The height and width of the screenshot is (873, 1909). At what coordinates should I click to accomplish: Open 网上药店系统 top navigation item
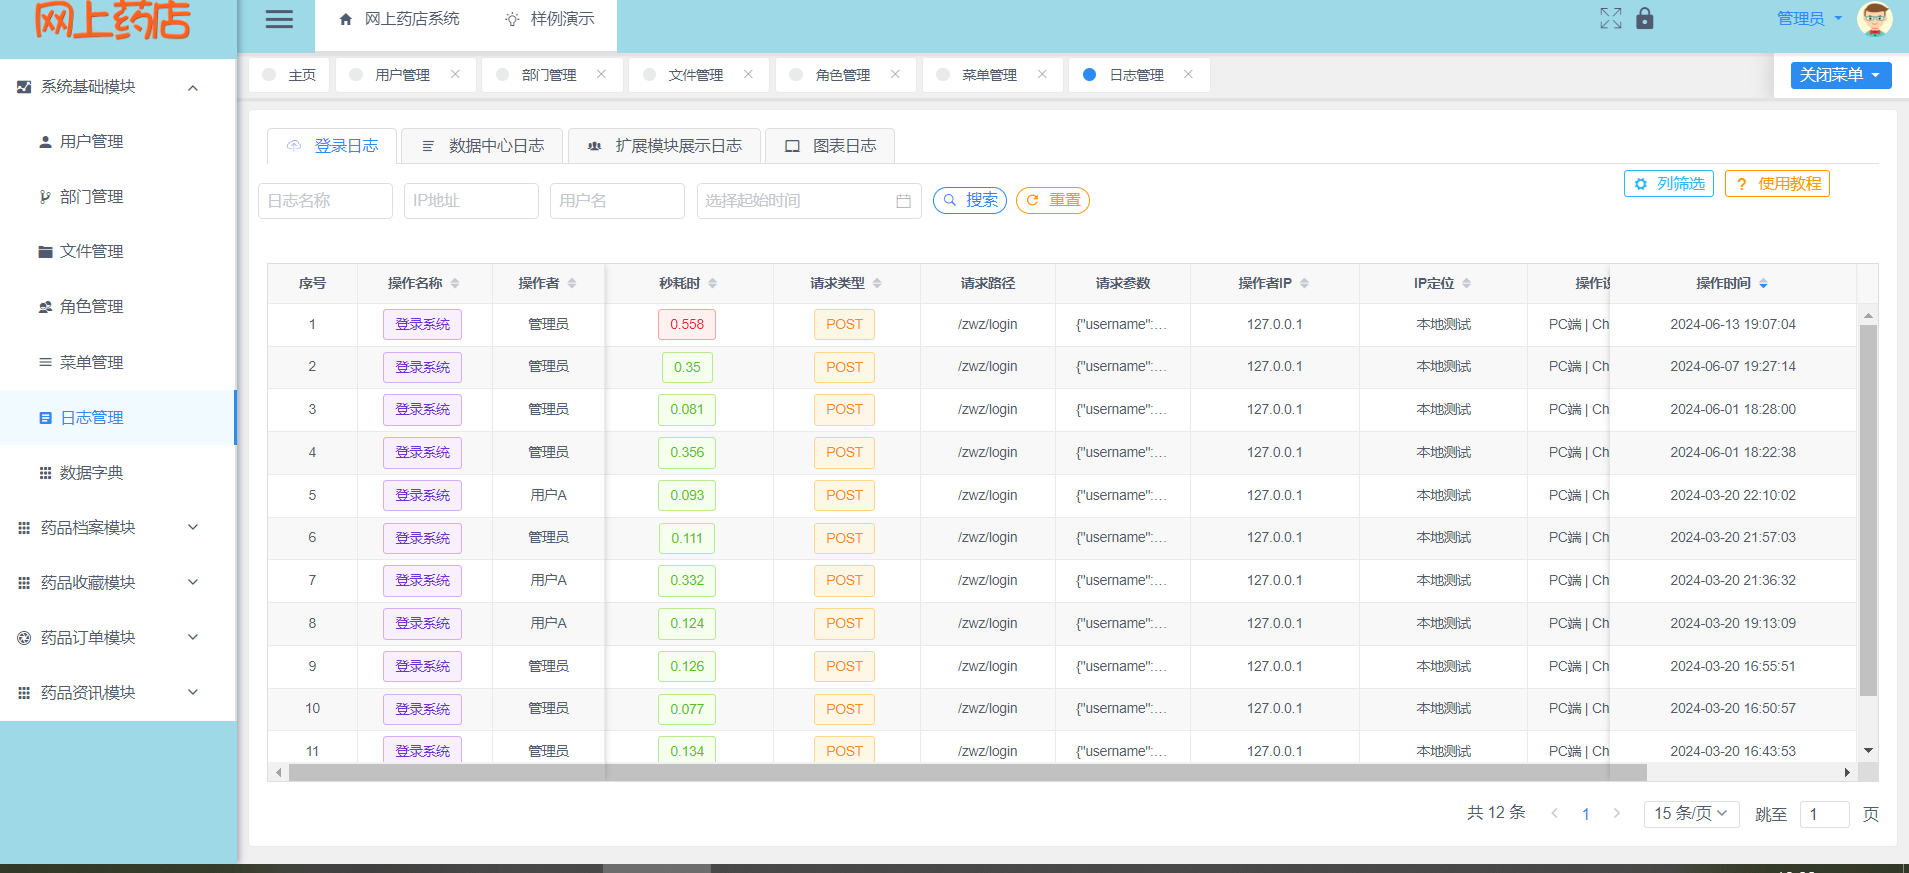(x=399, y=19)
